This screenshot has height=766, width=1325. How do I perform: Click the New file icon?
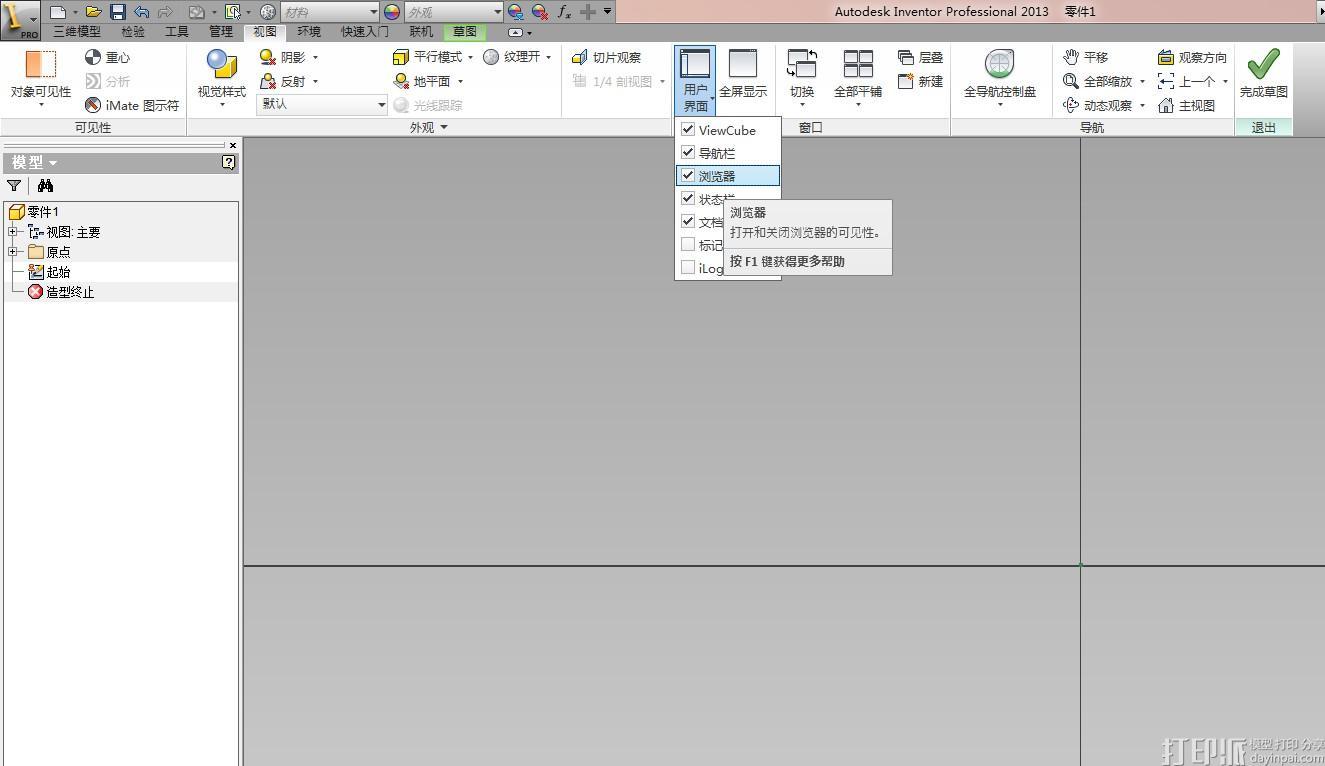click(58, 12)
